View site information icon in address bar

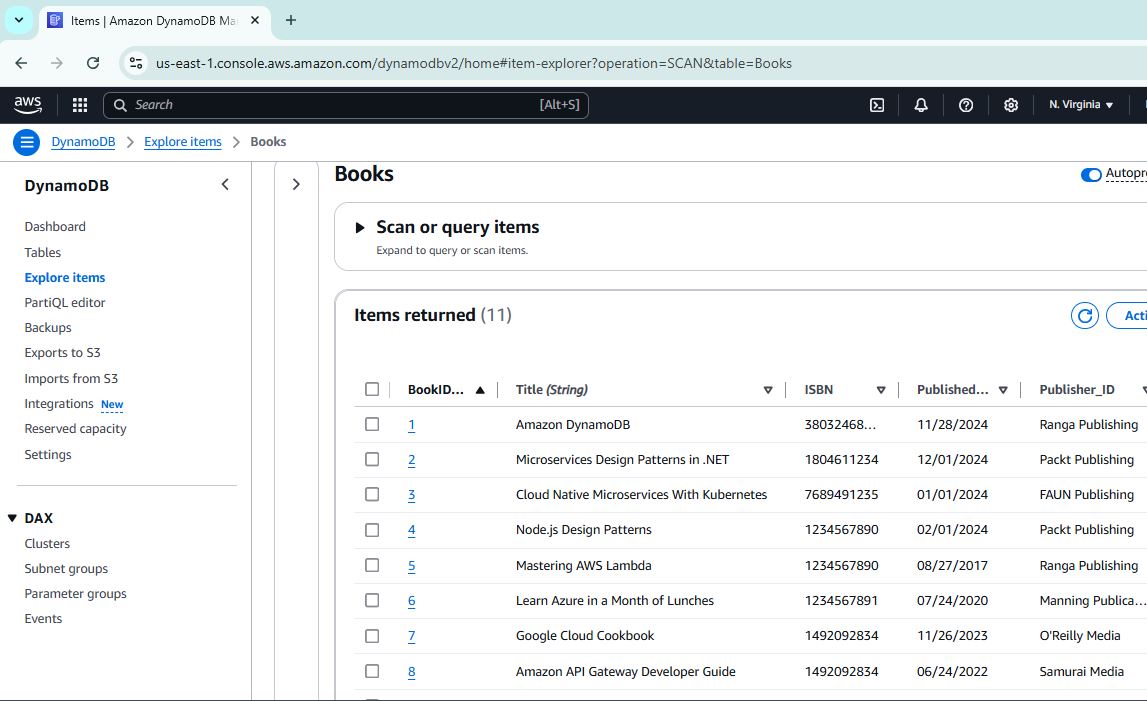136,63
